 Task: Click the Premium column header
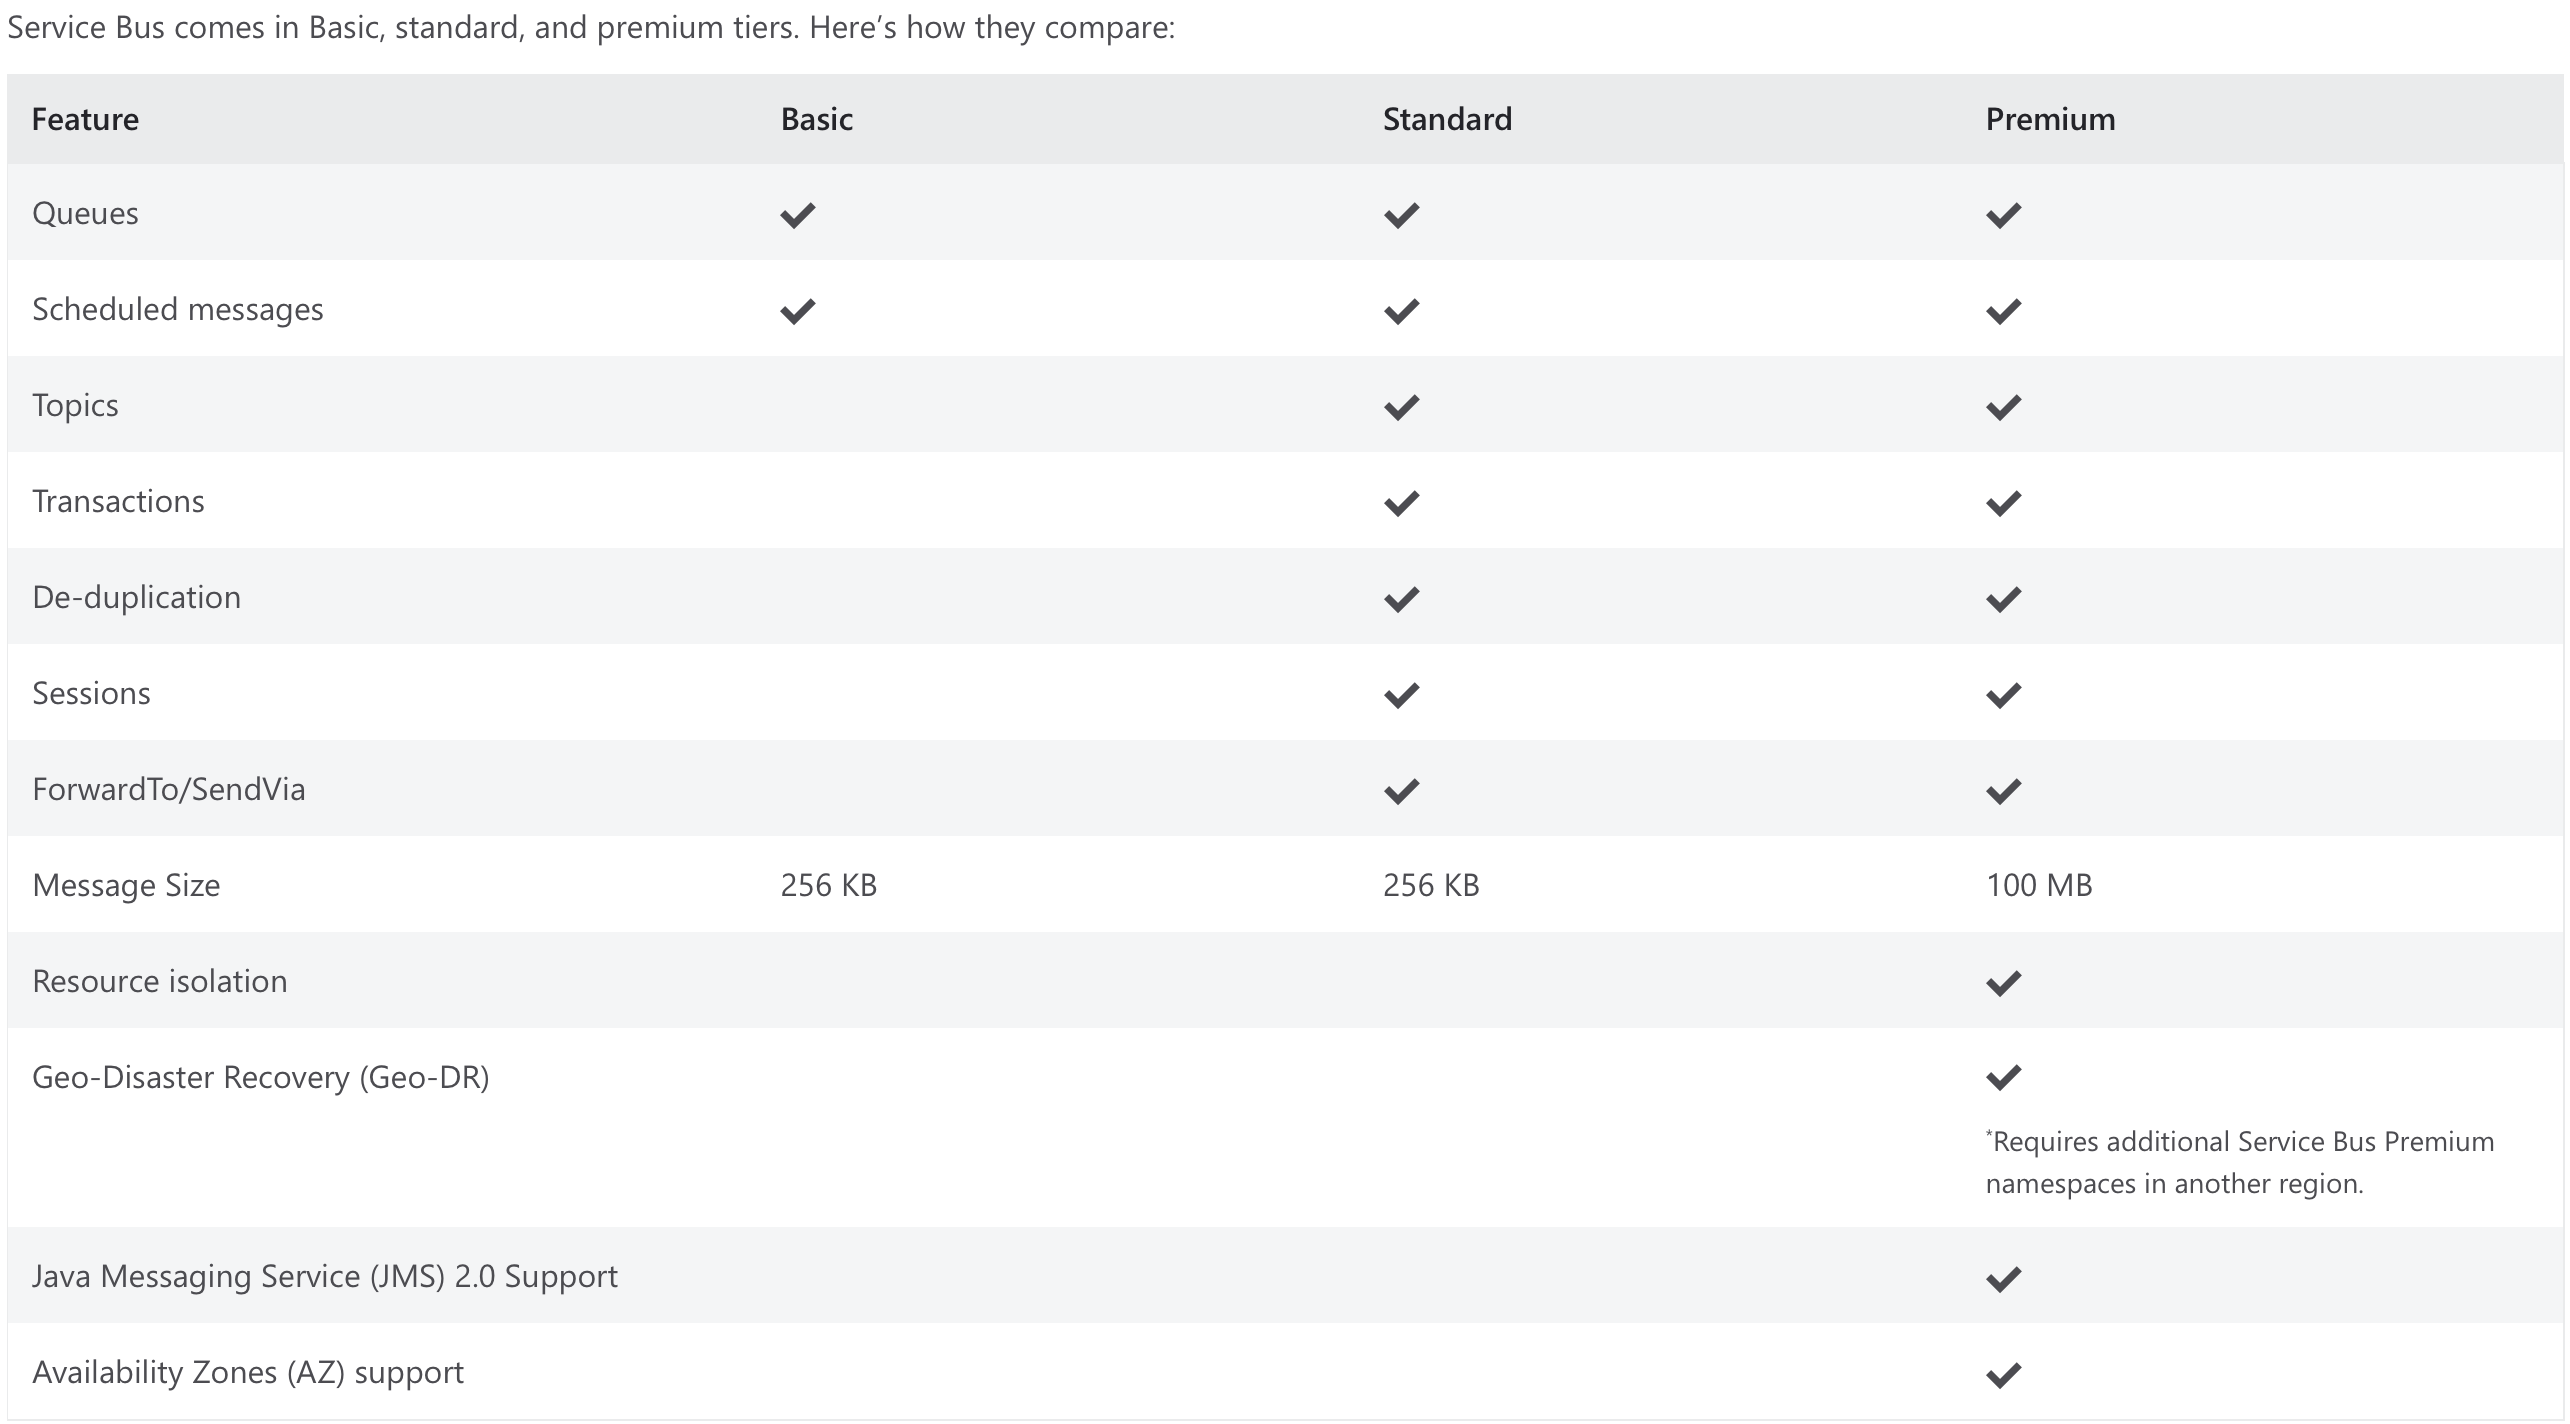(2050, 119)
